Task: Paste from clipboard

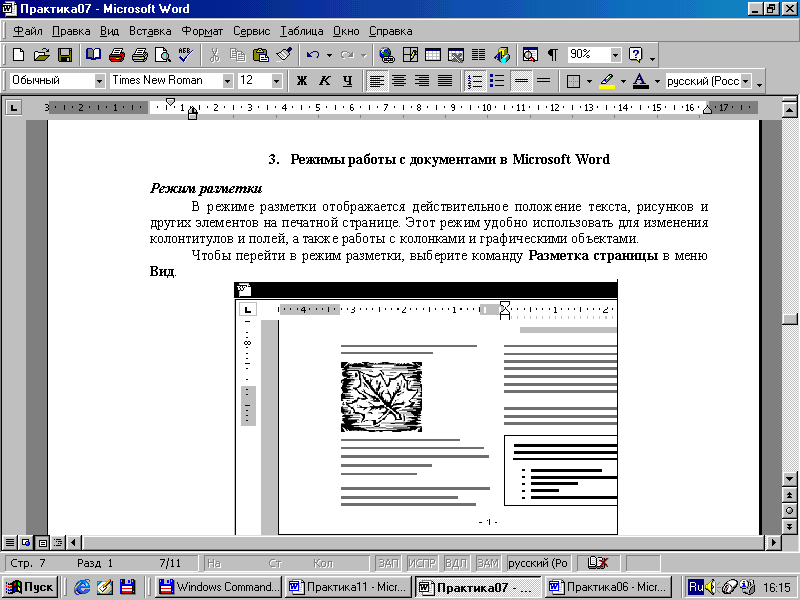Action: (261, 55)
